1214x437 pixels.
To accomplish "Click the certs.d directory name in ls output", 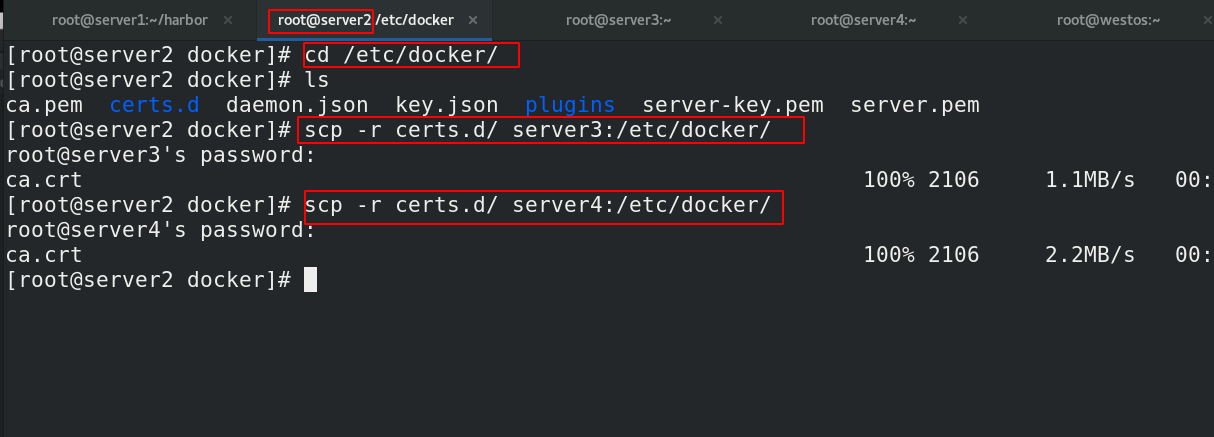I will pyautogui.click(x=155, y=105).
